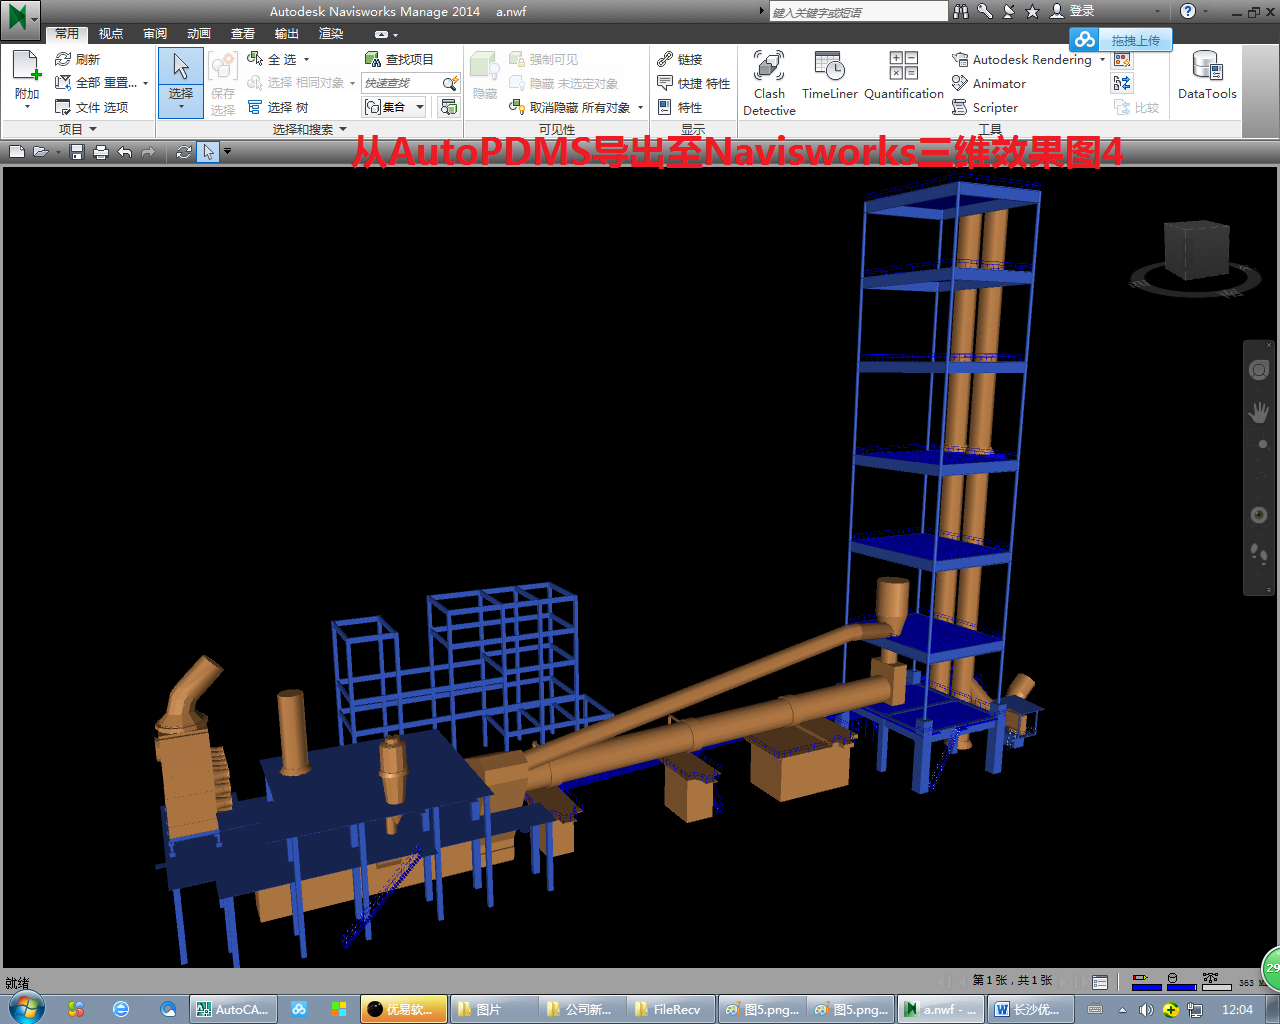This screenshot has width=1280, height=1024.
Task: Open the Scripter tool
Action: [x=985, y=107]
